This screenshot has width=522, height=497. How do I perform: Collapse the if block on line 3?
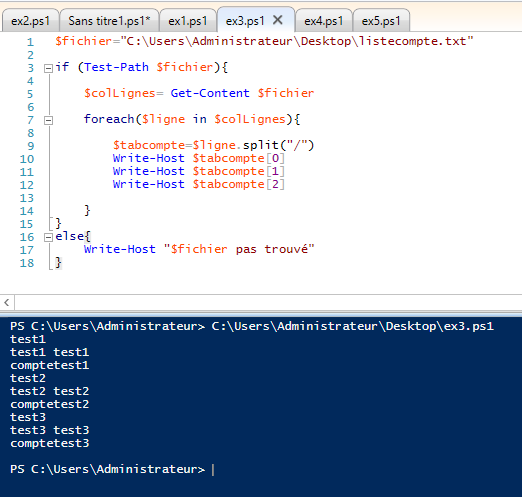coord(49,68)
